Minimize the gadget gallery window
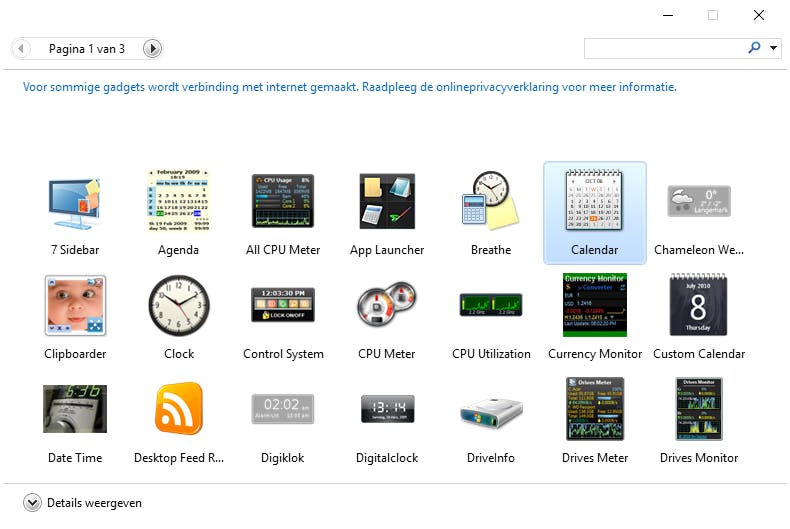 pyautogui.click(x=668, y=15)
